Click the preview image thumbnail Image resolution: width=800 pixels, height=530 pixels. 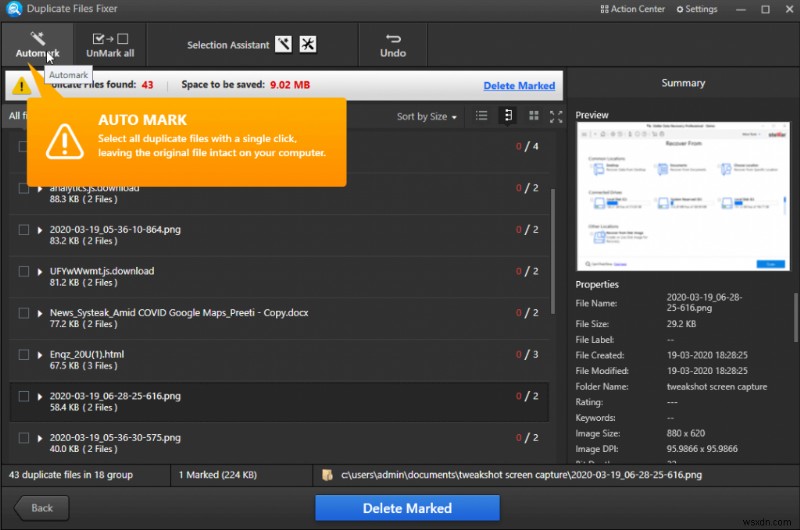683,196
